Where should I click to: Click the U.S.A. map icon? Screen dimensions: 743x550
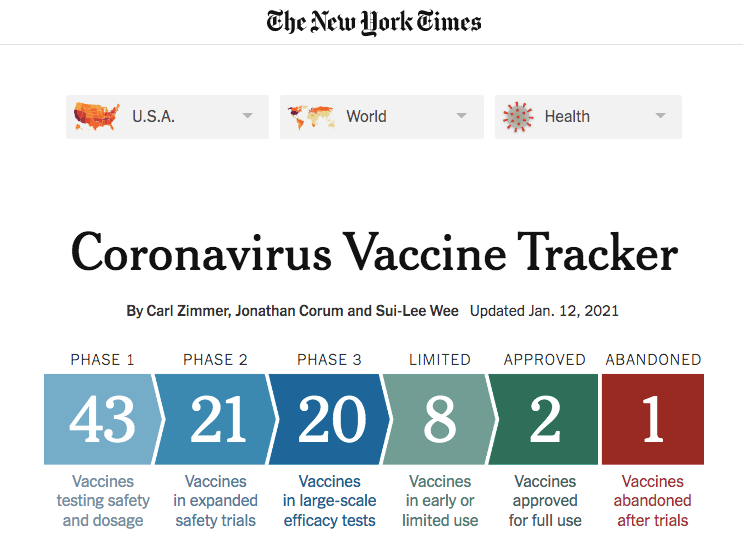click(96, 116)
